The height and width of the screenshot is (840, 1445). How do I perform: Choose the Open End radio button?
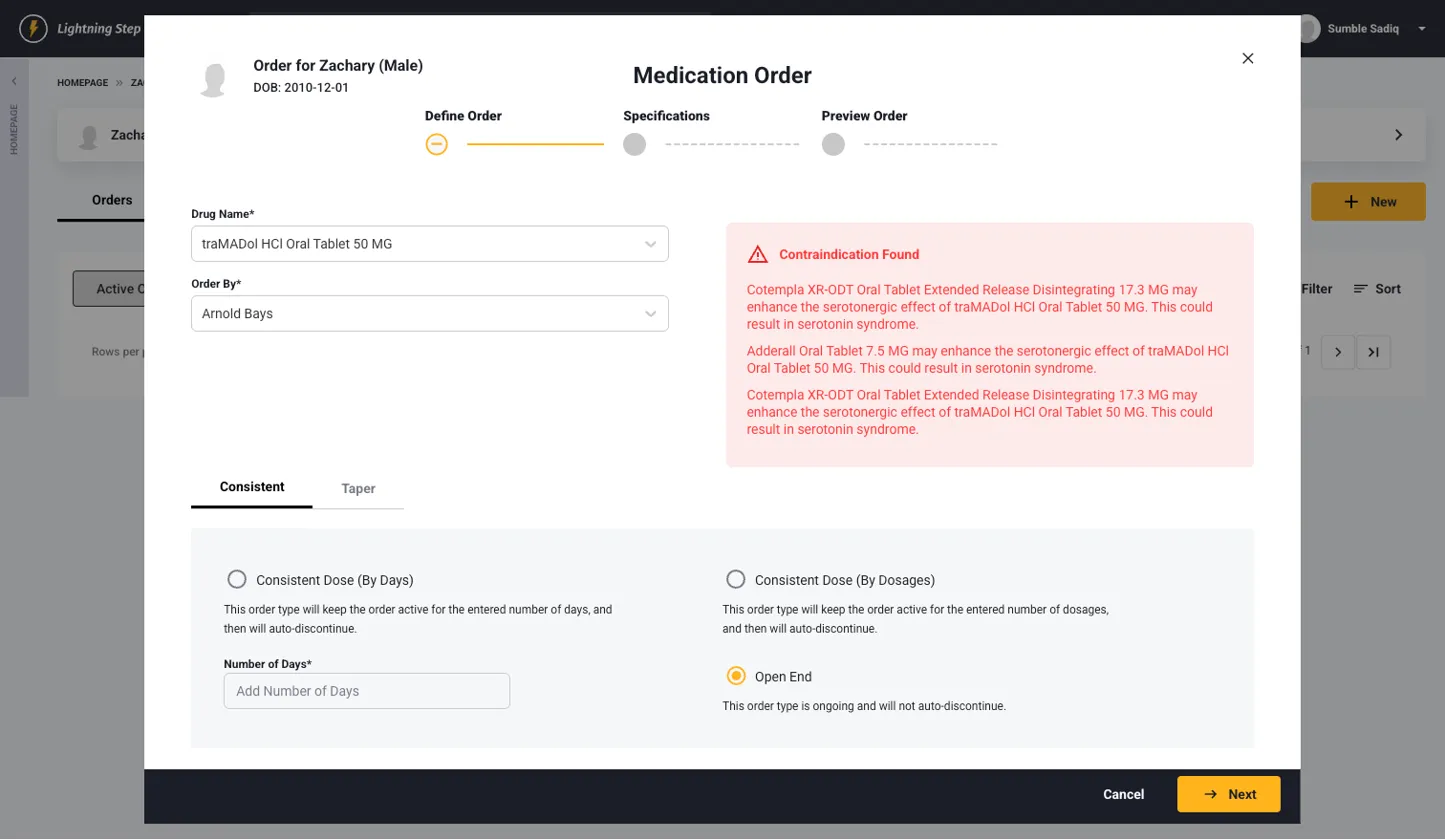[x=736, y=676]
